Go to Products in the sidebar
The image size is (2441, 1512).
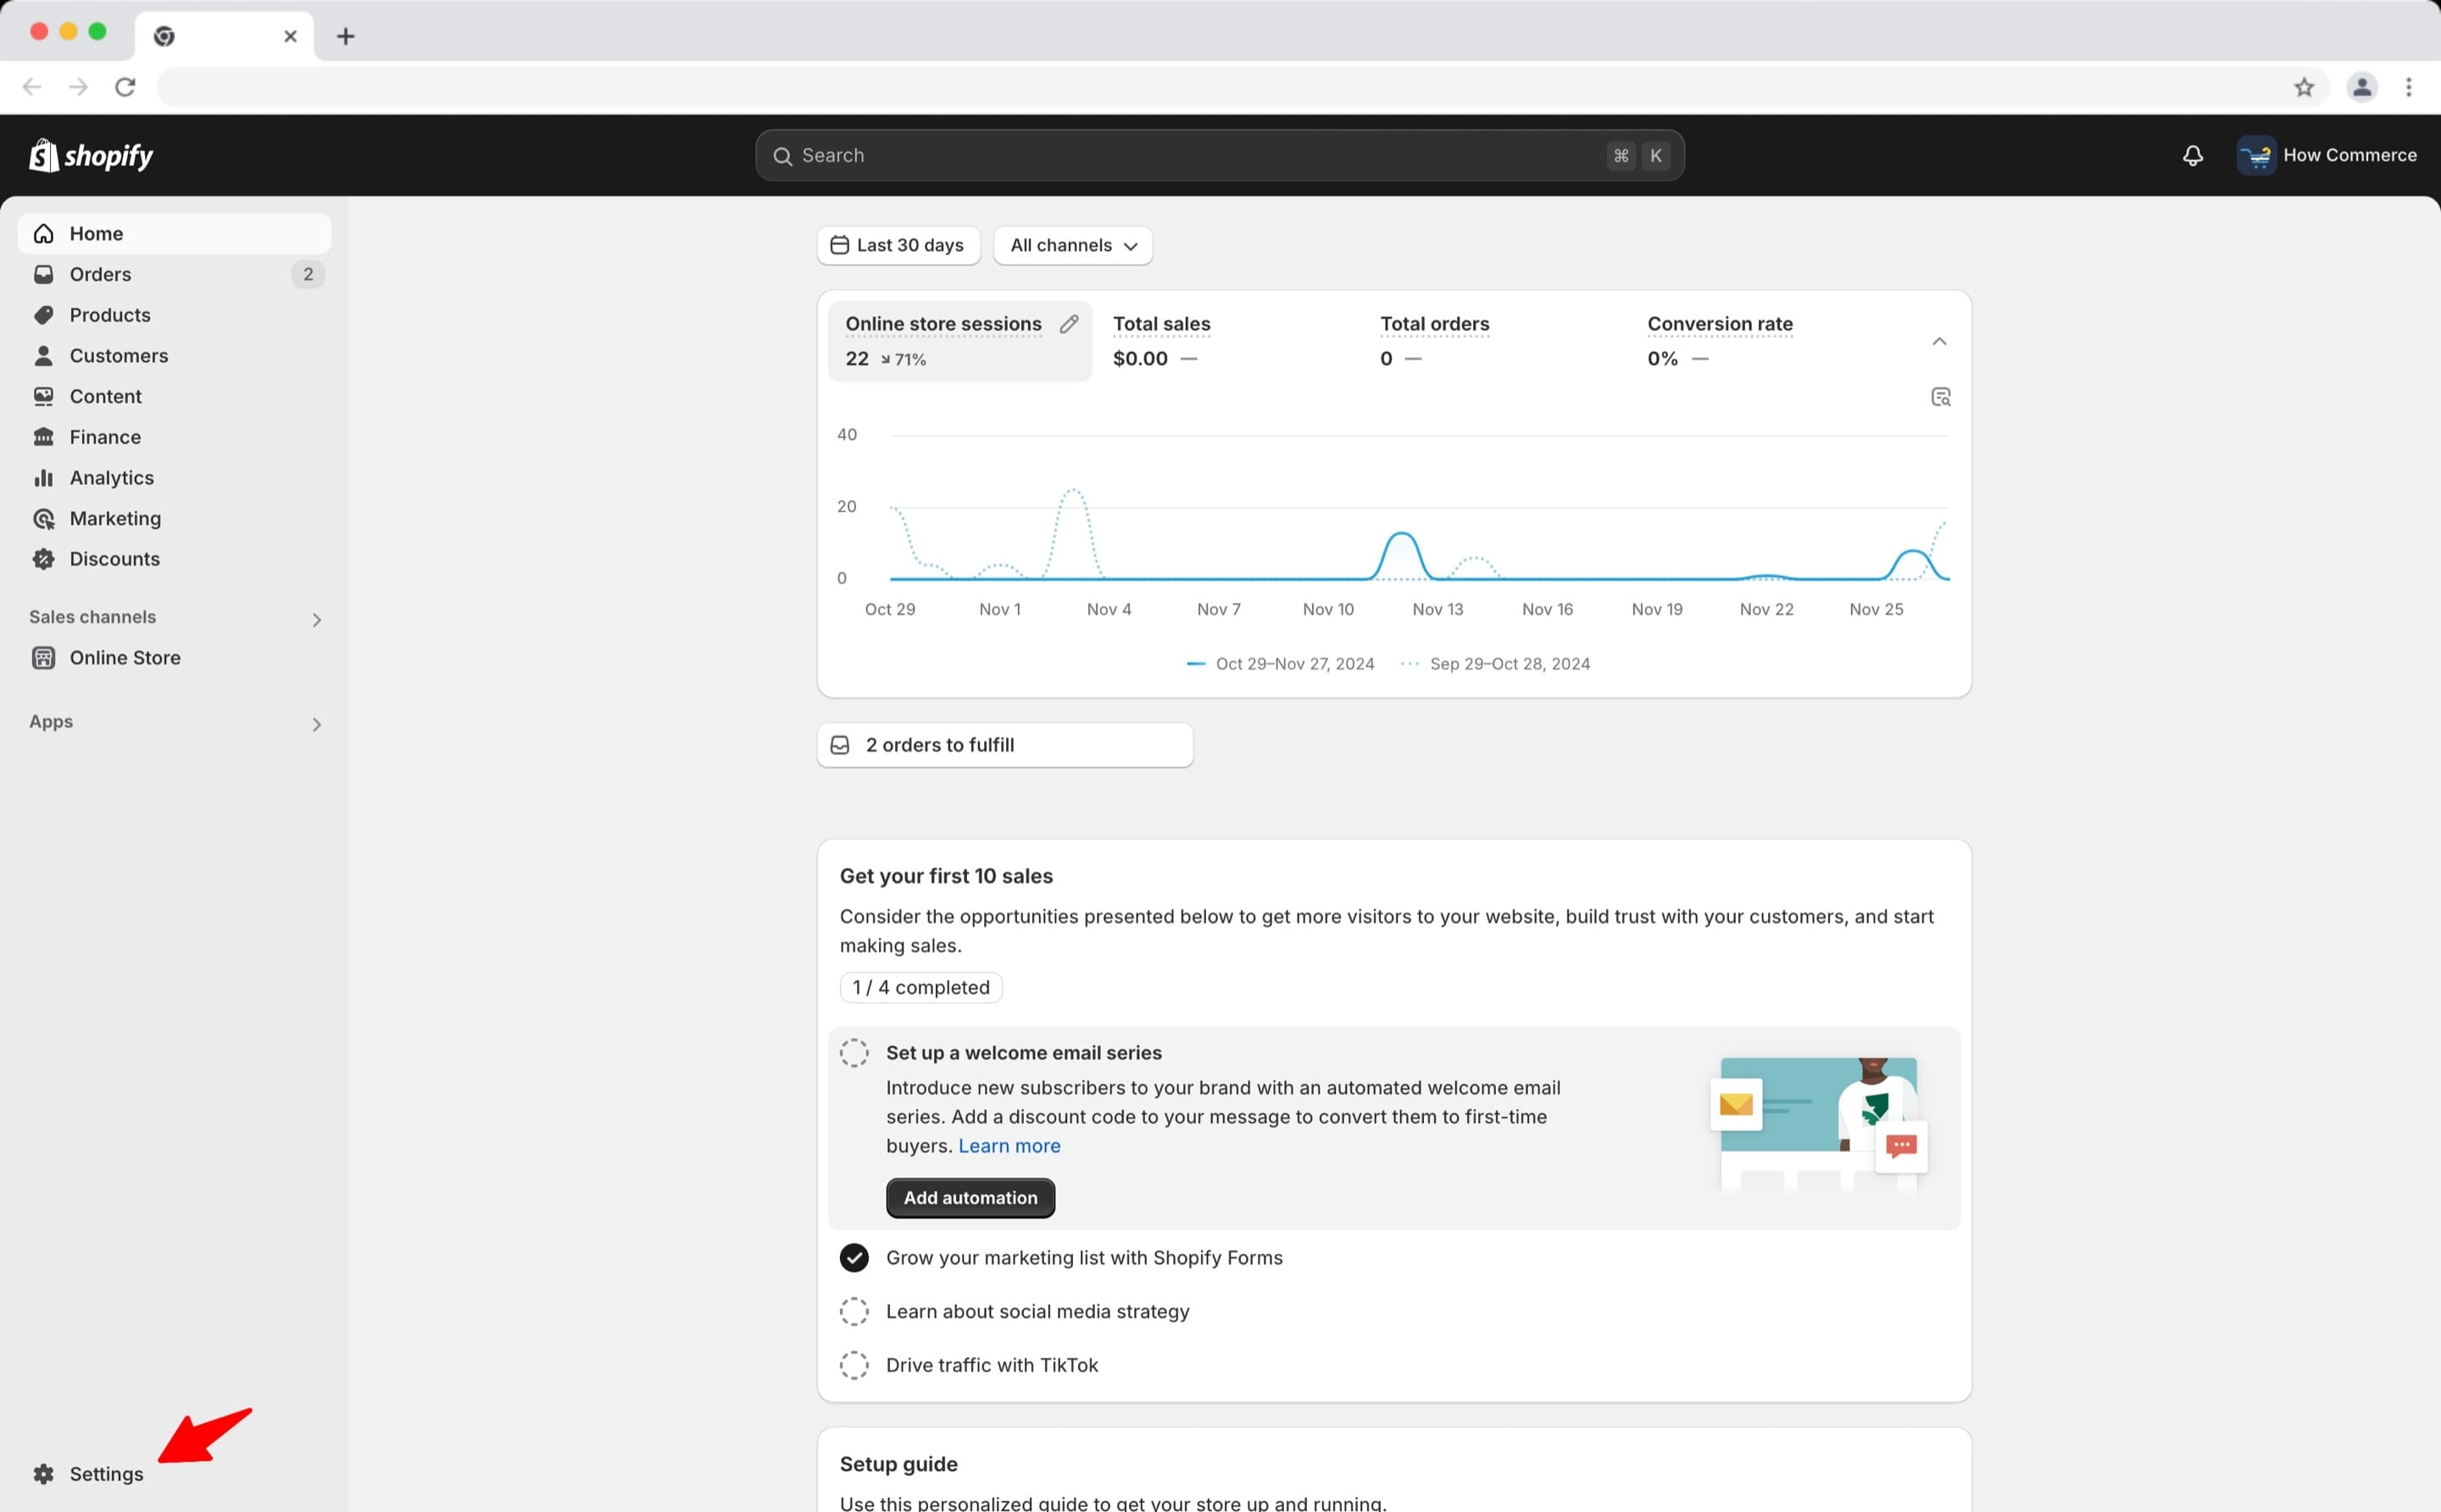(x=174, y=315)
